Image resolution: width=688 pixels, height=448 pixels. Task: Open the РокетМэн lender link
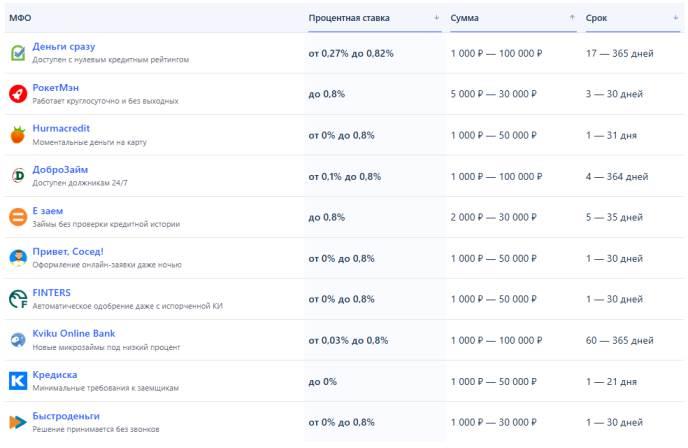coord(55,88)
